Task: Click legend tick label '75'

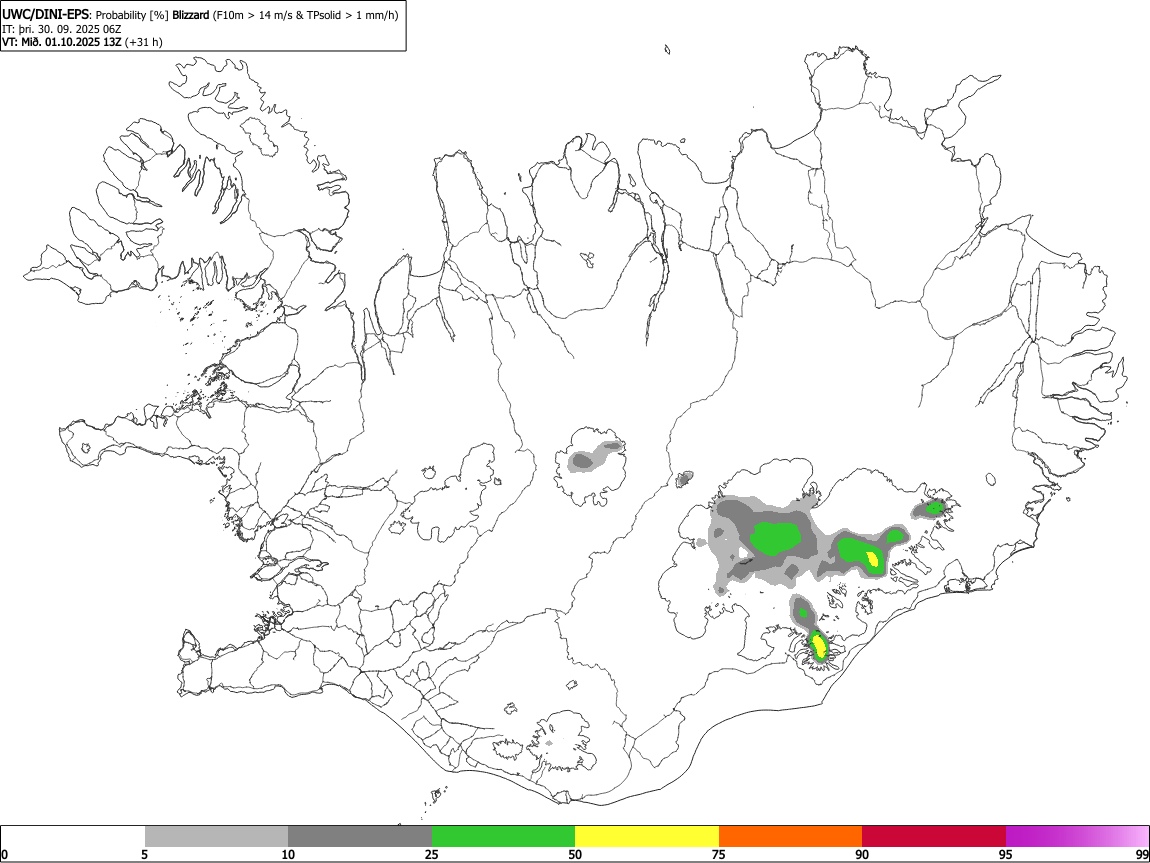Action: (719, 854)
